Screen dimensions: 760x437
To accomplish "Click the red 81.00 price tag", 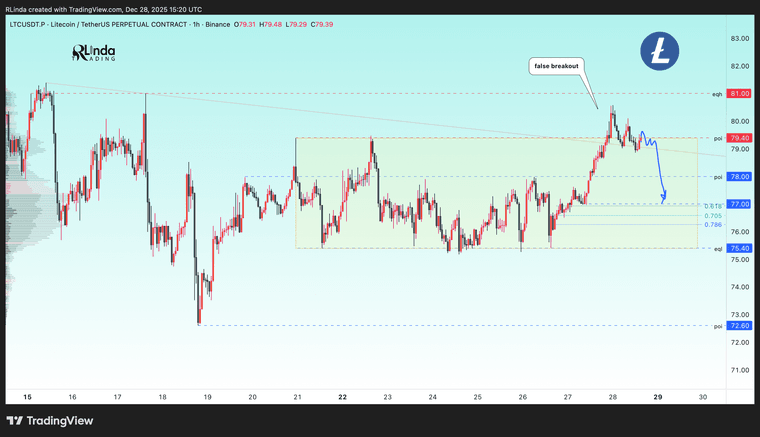I will [x=740, y=94].
